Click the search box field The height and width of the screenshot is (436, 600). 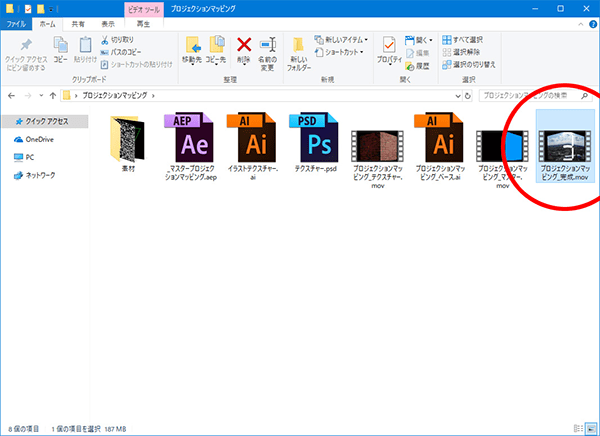[x=535, y=96]
